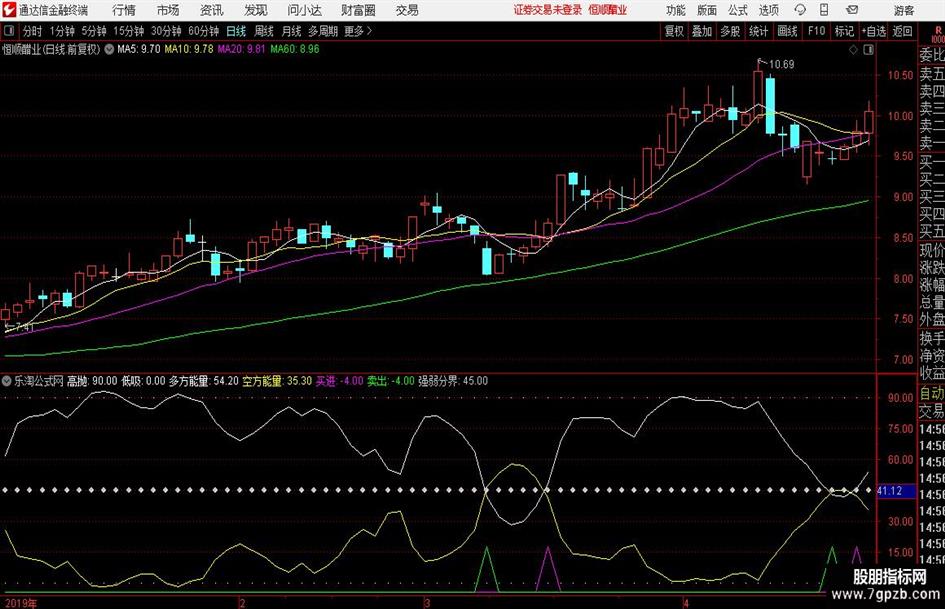Image resolution: width=945 pixels, height=609 pixels.
Task: Click the MA10: 9.78 label
Action: (189, 49)
